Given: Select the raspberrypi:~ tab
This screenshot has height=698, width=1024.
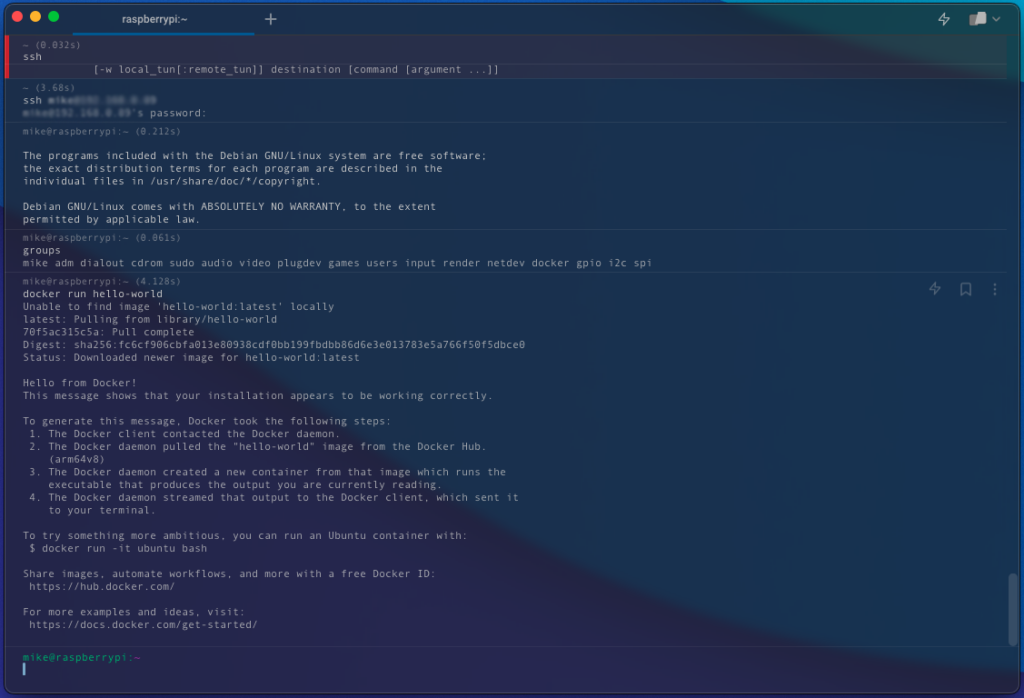Looking at the screenshot, I should (155, 19).
